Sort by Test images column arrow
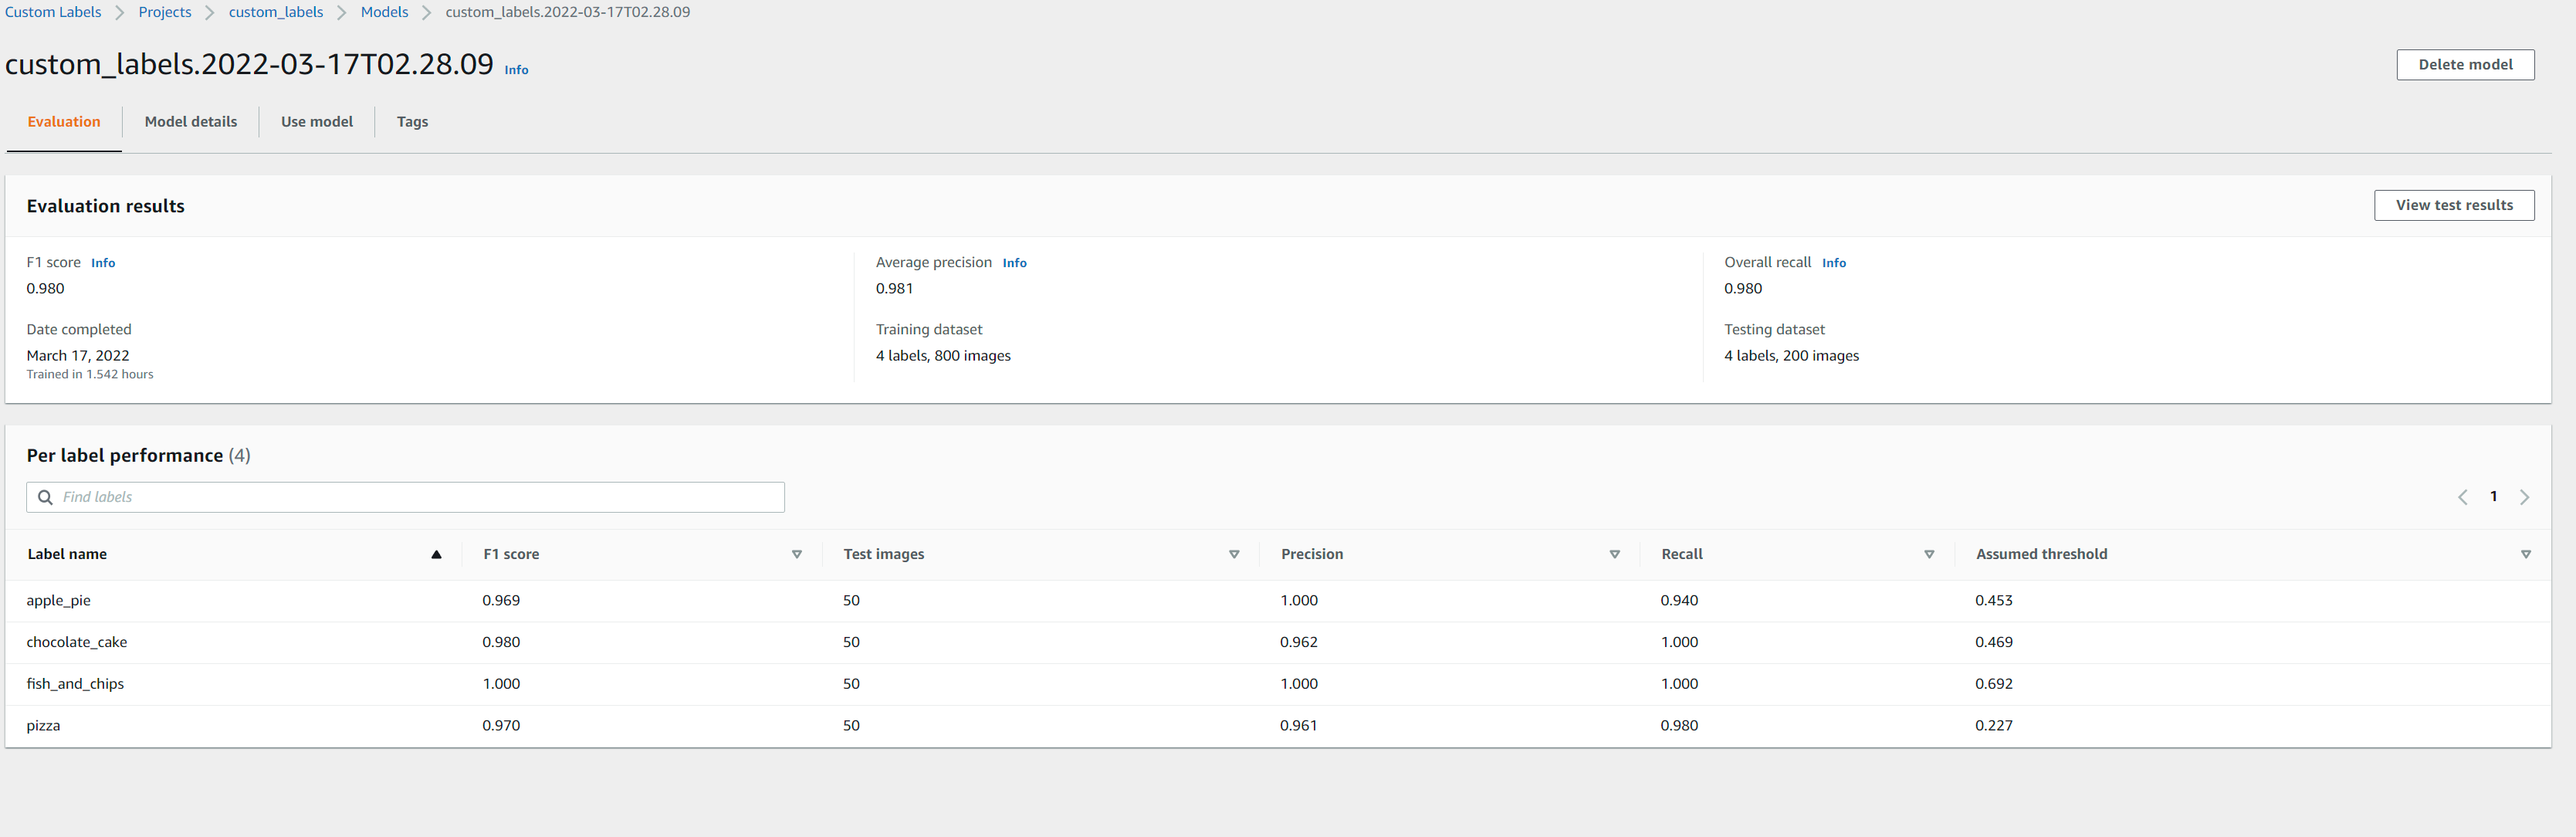 [1234, 554]
